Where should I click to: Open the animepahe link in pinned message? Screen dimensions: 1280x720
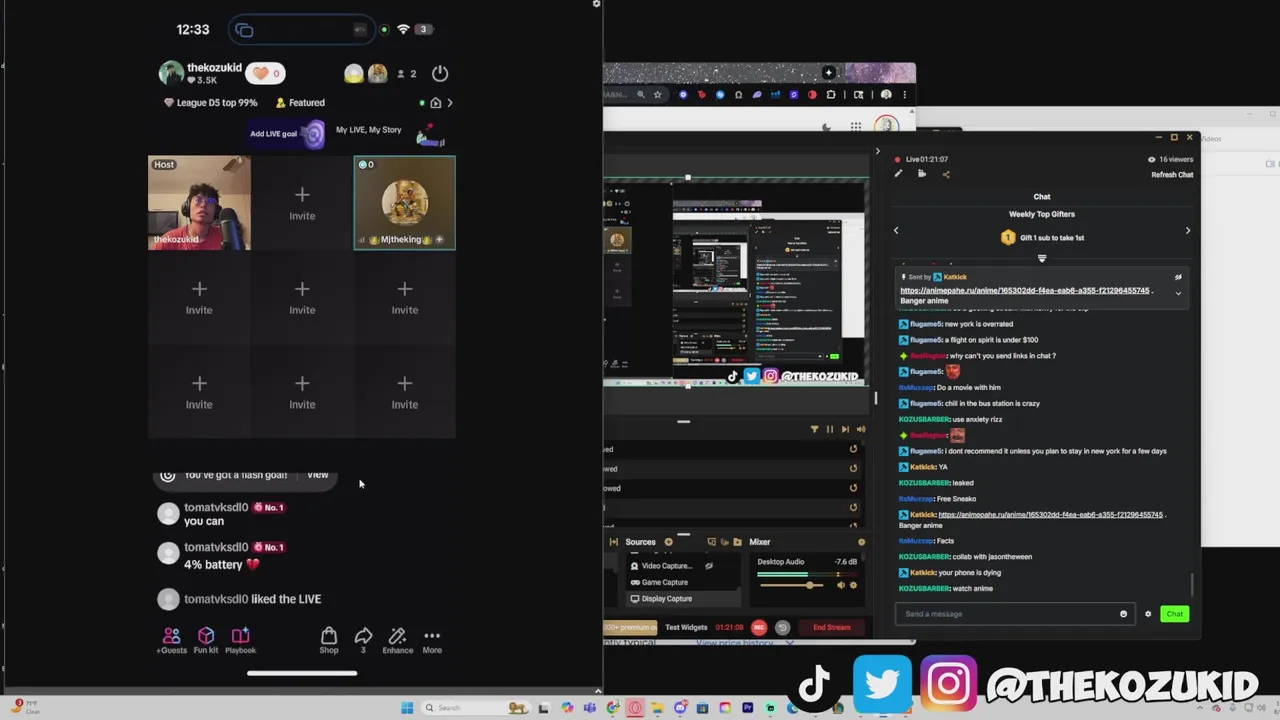(x=1024, y=291)
